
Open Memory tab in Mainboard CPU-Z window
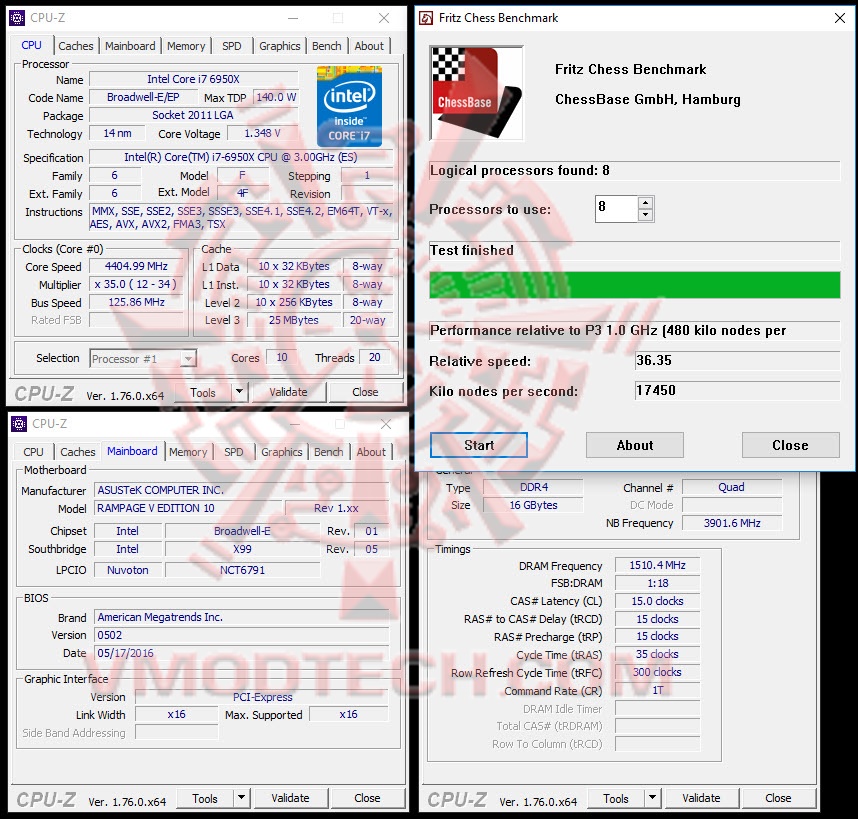tap(188, 452)
